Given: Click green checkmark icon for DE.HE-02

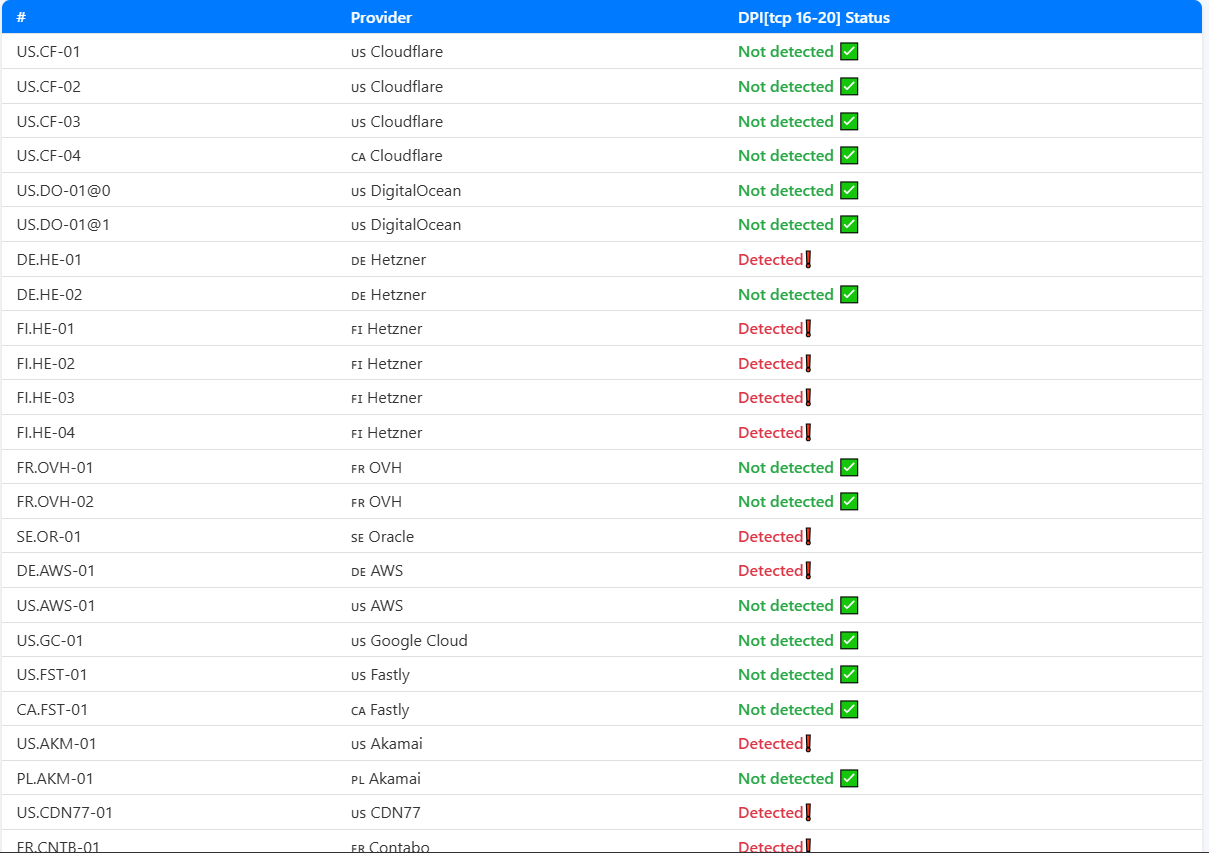Looking at the screenshot, I should click(x=849, y=295).
